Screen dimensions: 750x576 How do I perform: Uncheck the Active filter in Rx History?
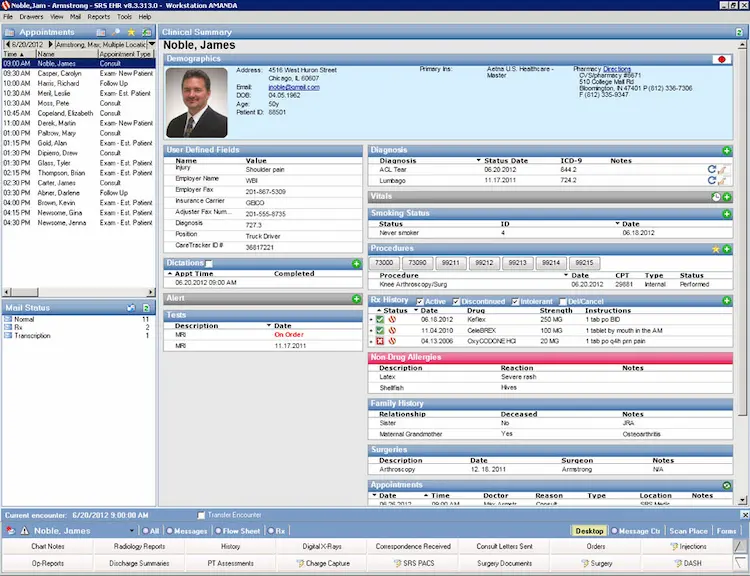417,301
